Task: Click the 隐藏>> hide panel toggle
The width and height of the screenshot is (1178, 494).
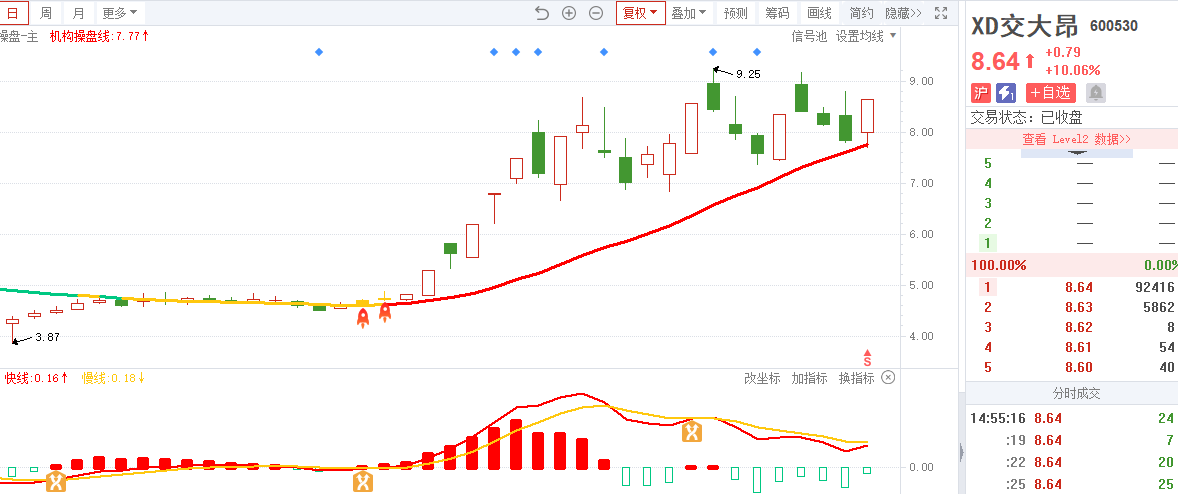Action: pos(903,13)
